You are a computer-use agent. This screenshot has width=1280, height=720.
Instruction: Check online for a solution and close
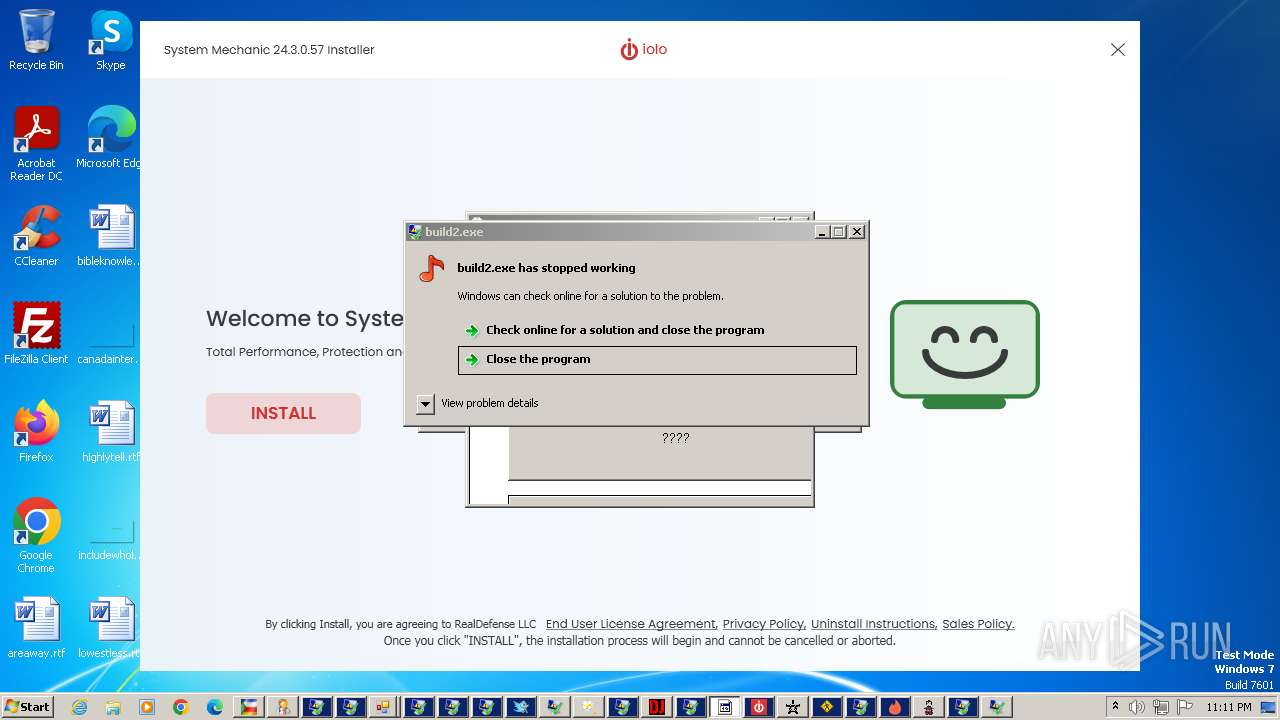[x=625, y=330]
